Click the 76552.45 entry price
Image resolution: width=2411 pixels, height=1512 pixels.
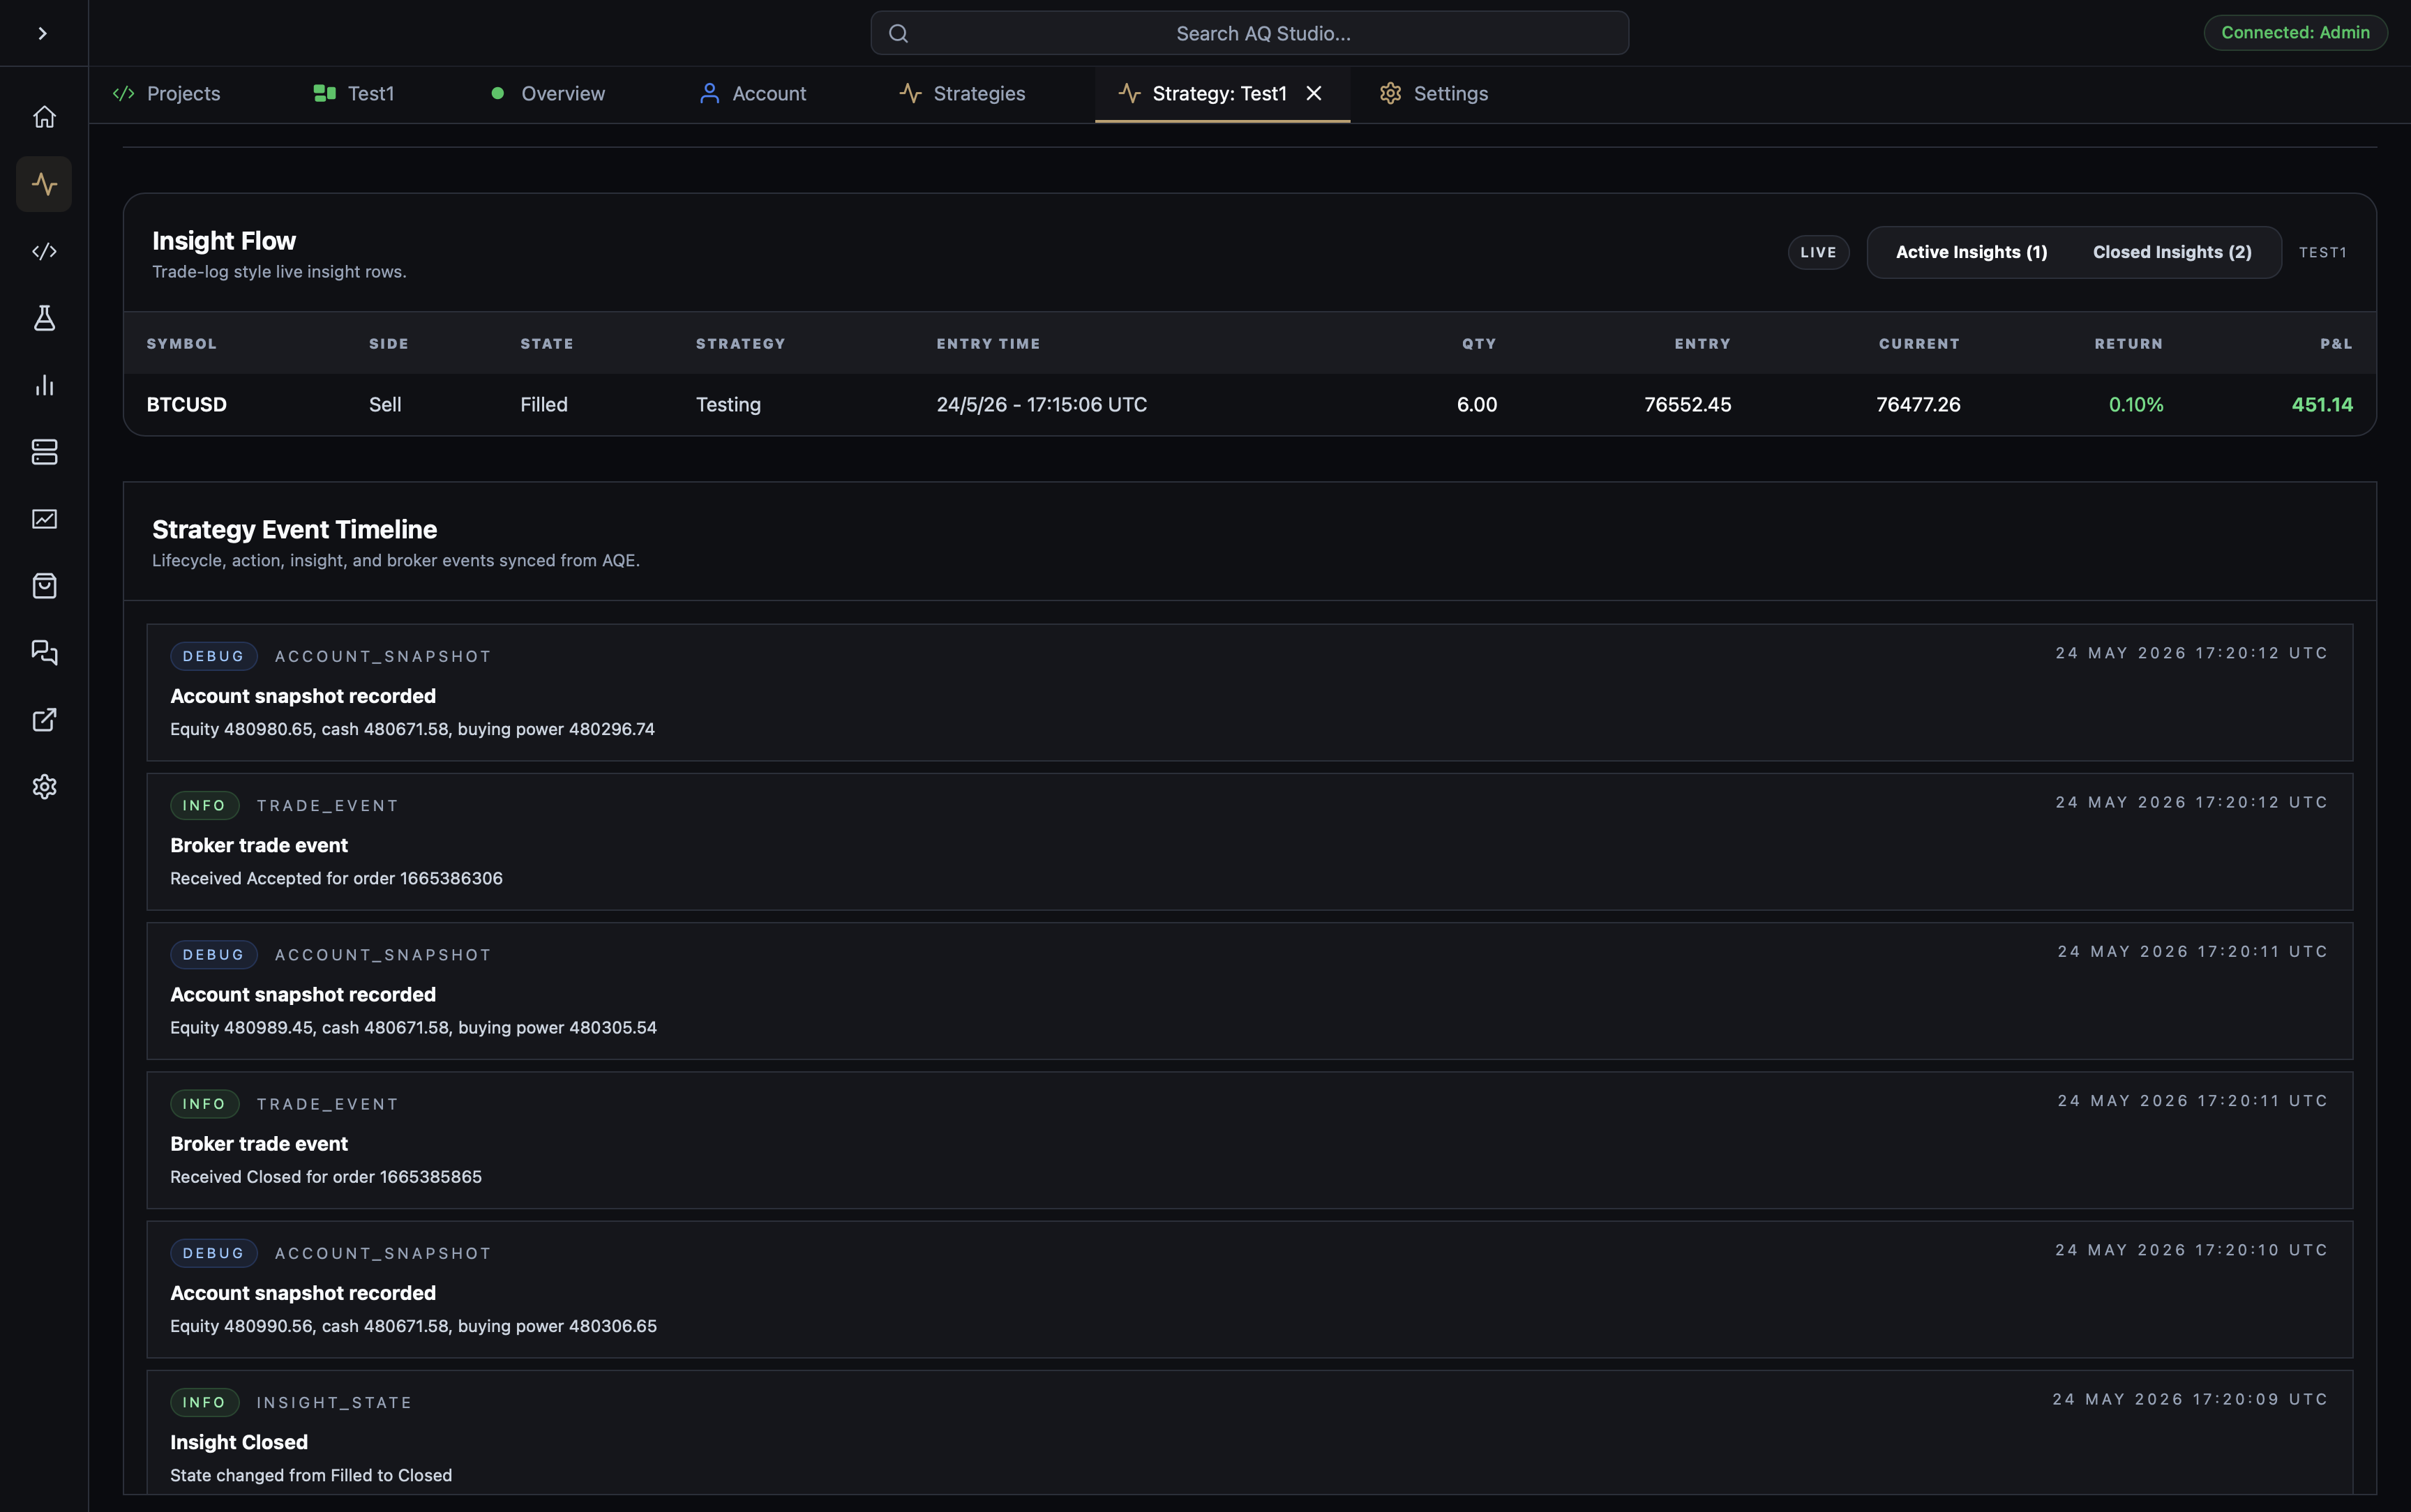point(1687,405)
